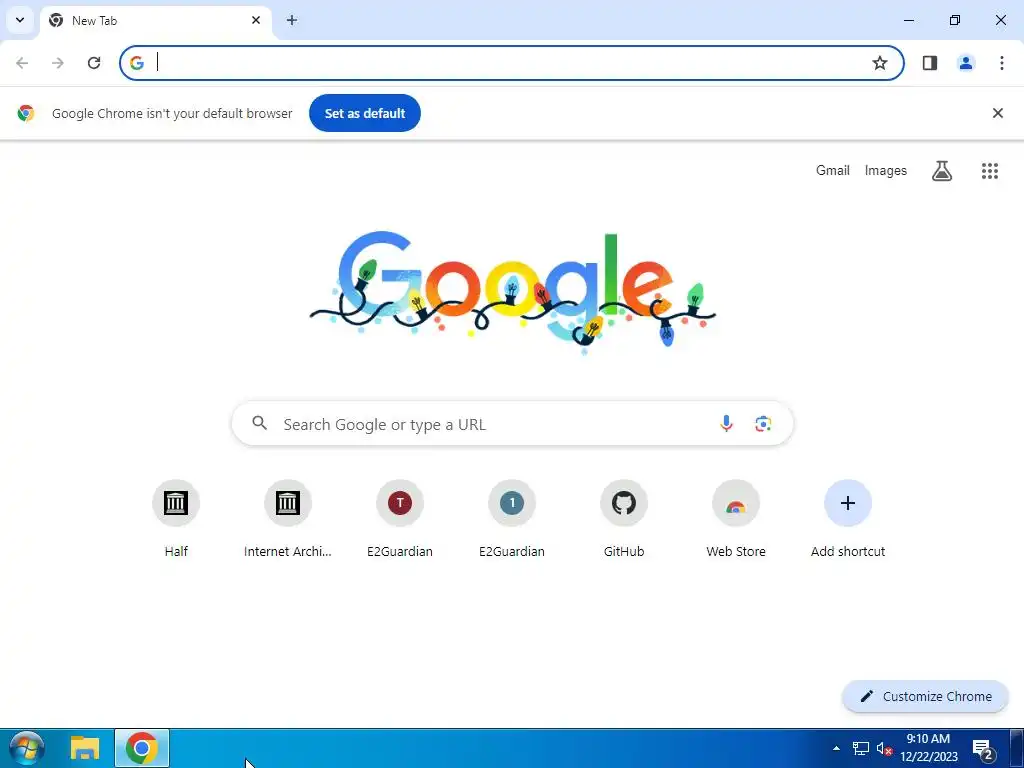The width and height of the screenshot is (1024, 768).
Task: Open the tab search dropdown arrow
Action: tap(20, 20)
